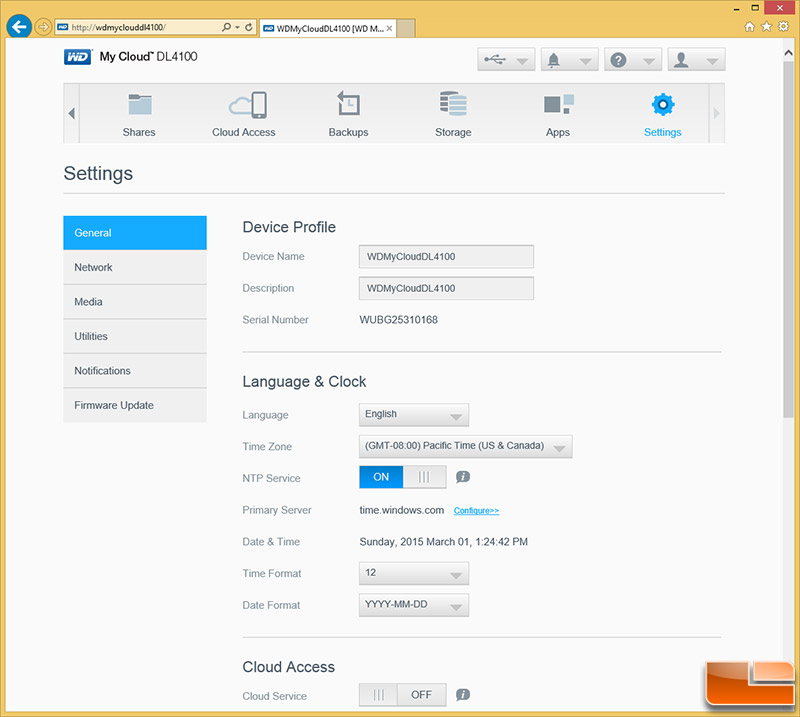Open the Shares folder icon
This screenshot has height=717, width=800.
tap(139, 105)
